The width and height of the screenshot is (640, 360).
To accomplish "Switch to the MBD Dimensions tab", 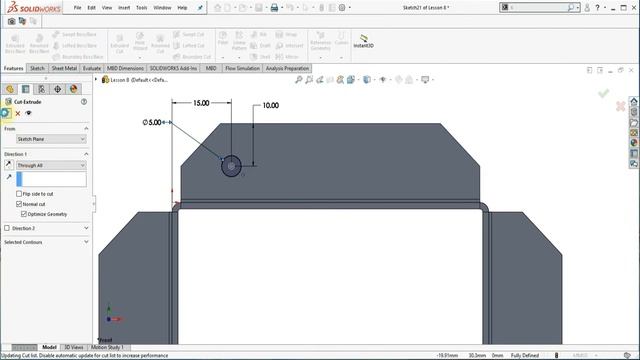I will click(x=125, y=68).
